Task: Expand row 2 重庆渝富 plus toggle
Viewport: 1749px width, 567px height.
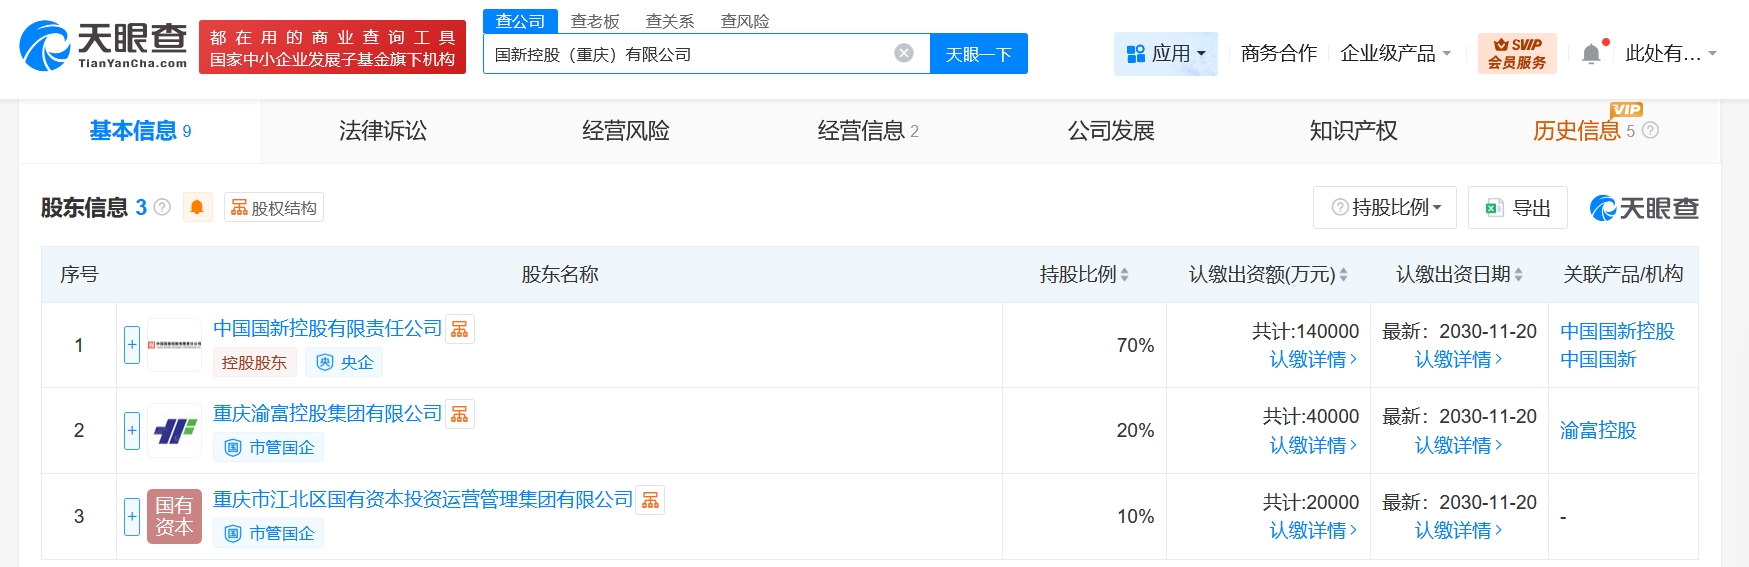Action: [x=132, y=430]
